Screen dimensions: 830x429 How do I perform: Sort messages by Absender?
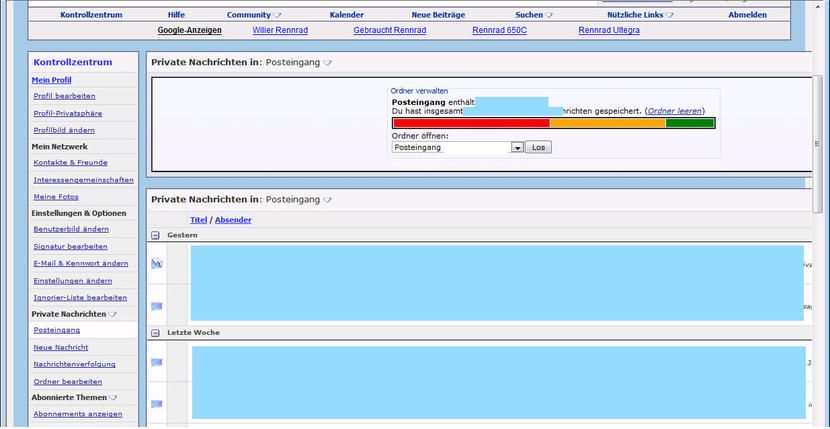pyautogui.click(x=233, y=219)
